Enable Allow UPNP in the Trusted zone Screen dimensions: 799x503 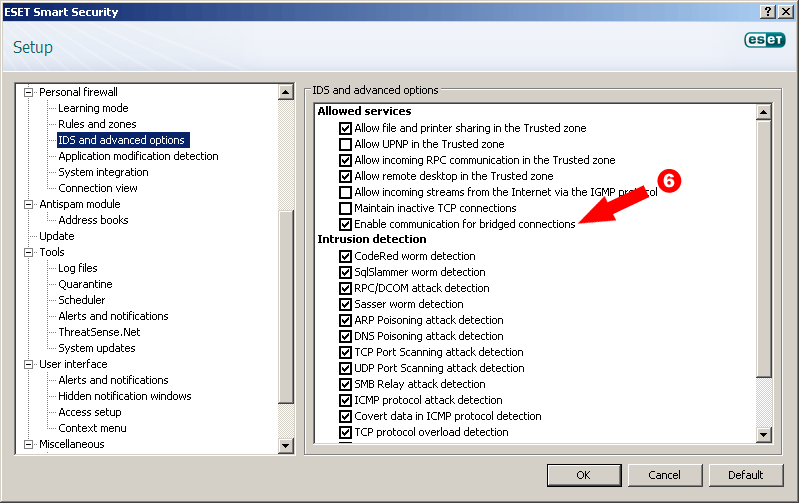point(345,144)
